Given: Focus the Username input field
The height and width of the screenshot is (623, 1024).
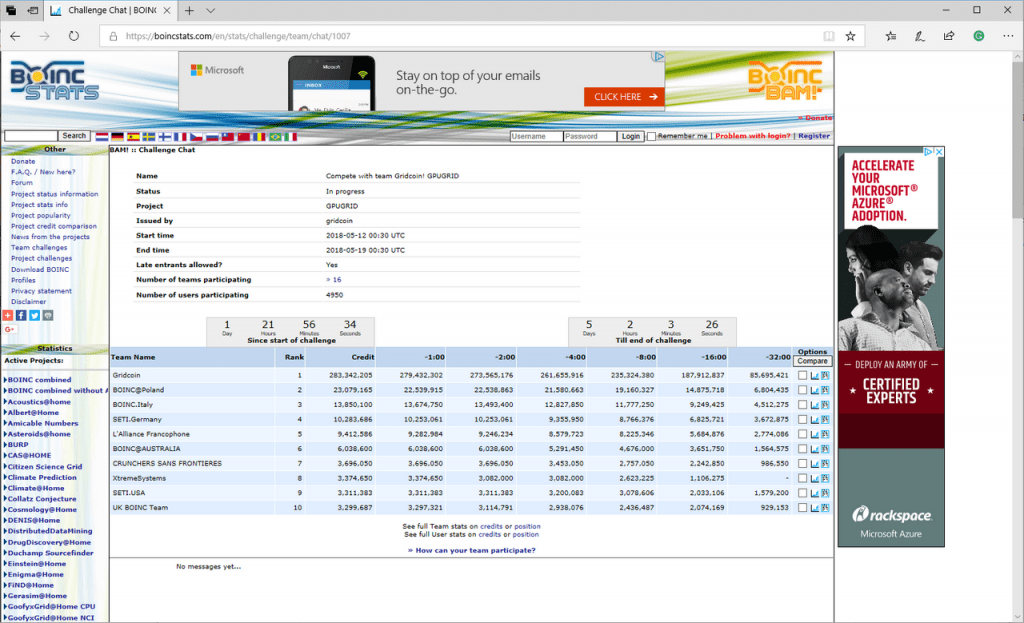Looking at the screenshot, I should click(536, 136).
